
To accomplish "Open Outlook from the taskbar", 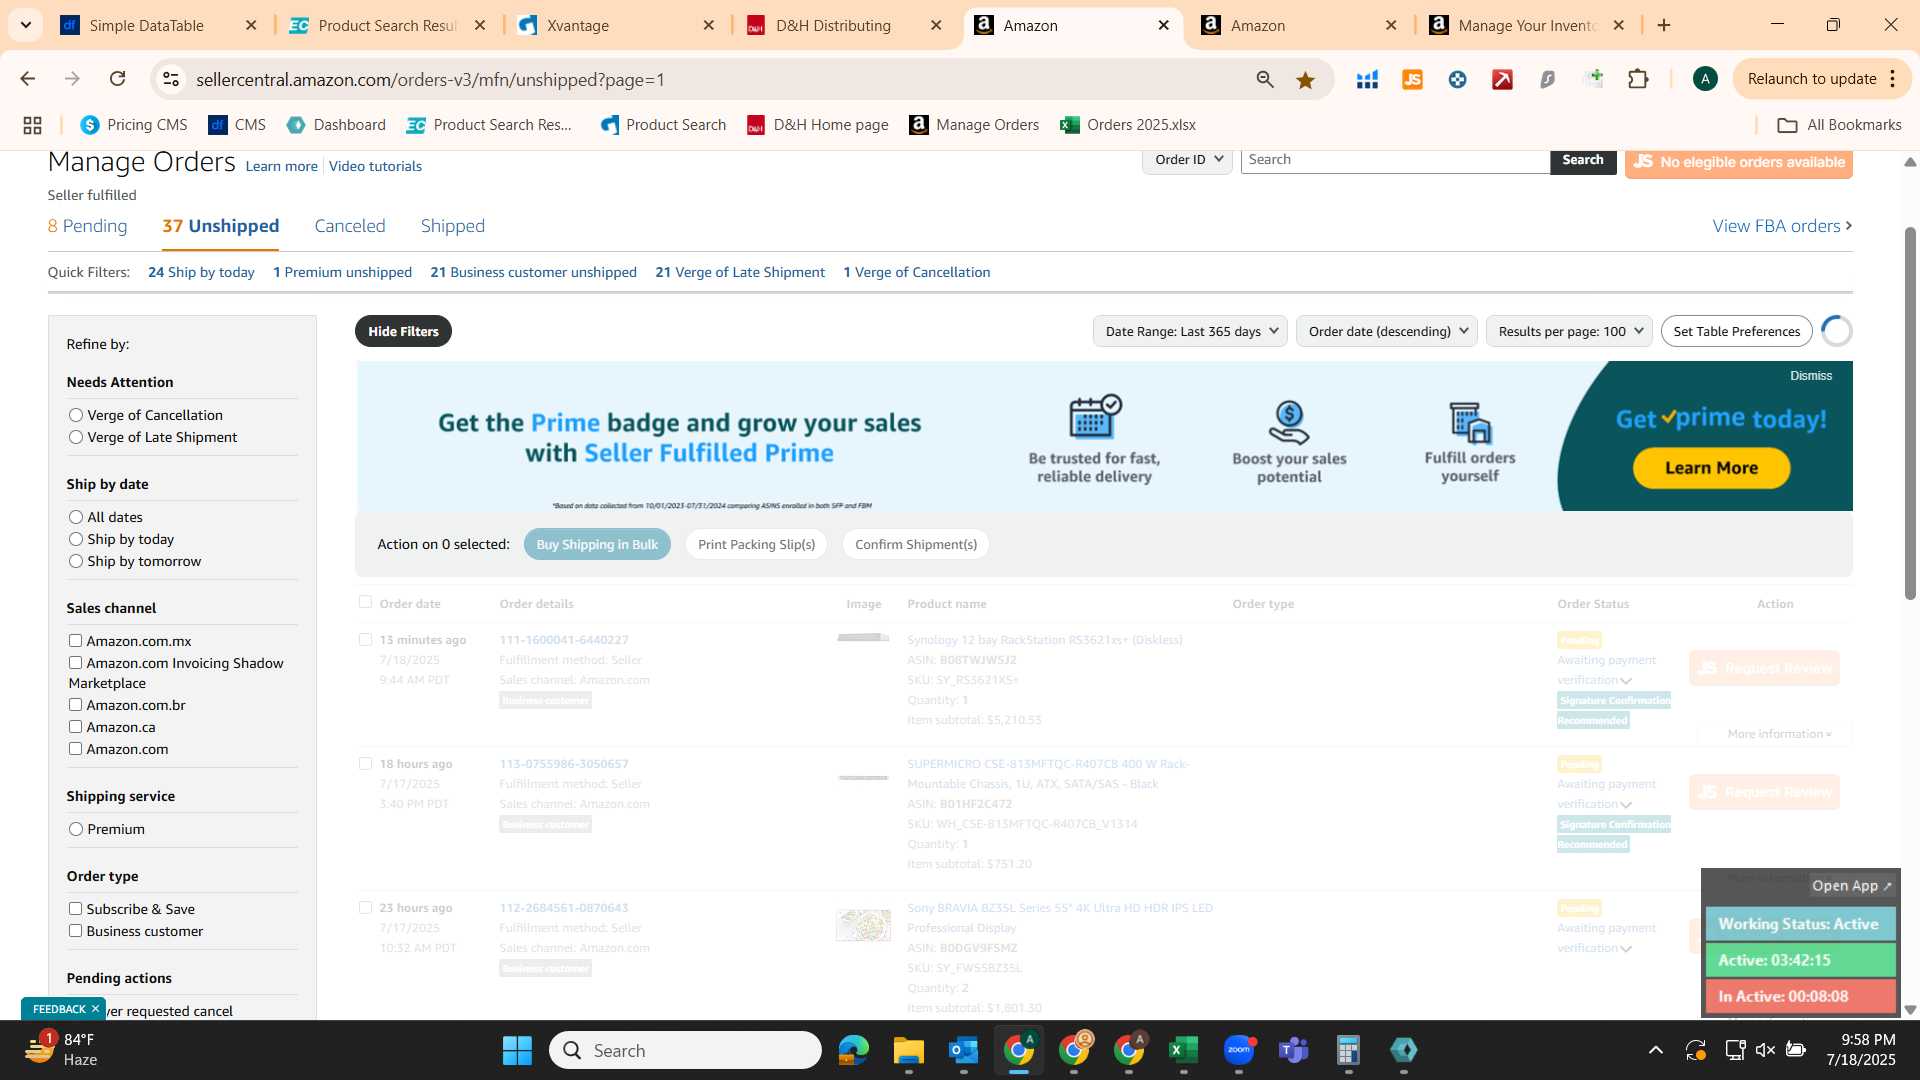I will (963, 1050).
